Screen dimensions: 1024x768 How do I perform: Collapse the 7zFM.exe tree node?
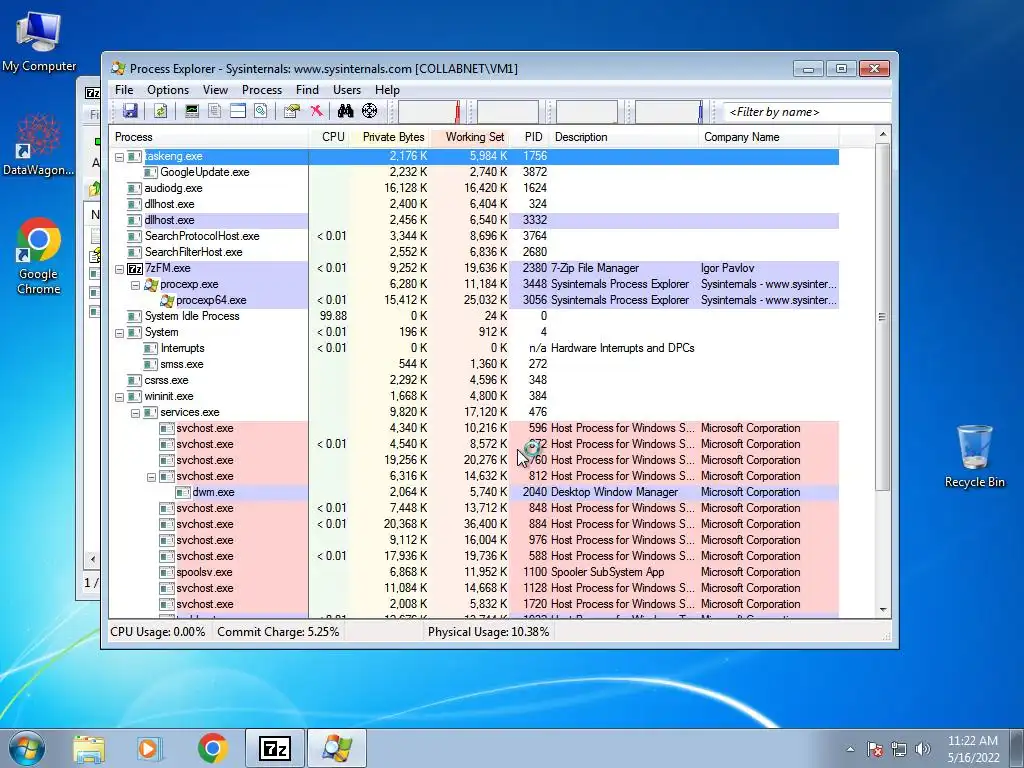tap(120, 269)
